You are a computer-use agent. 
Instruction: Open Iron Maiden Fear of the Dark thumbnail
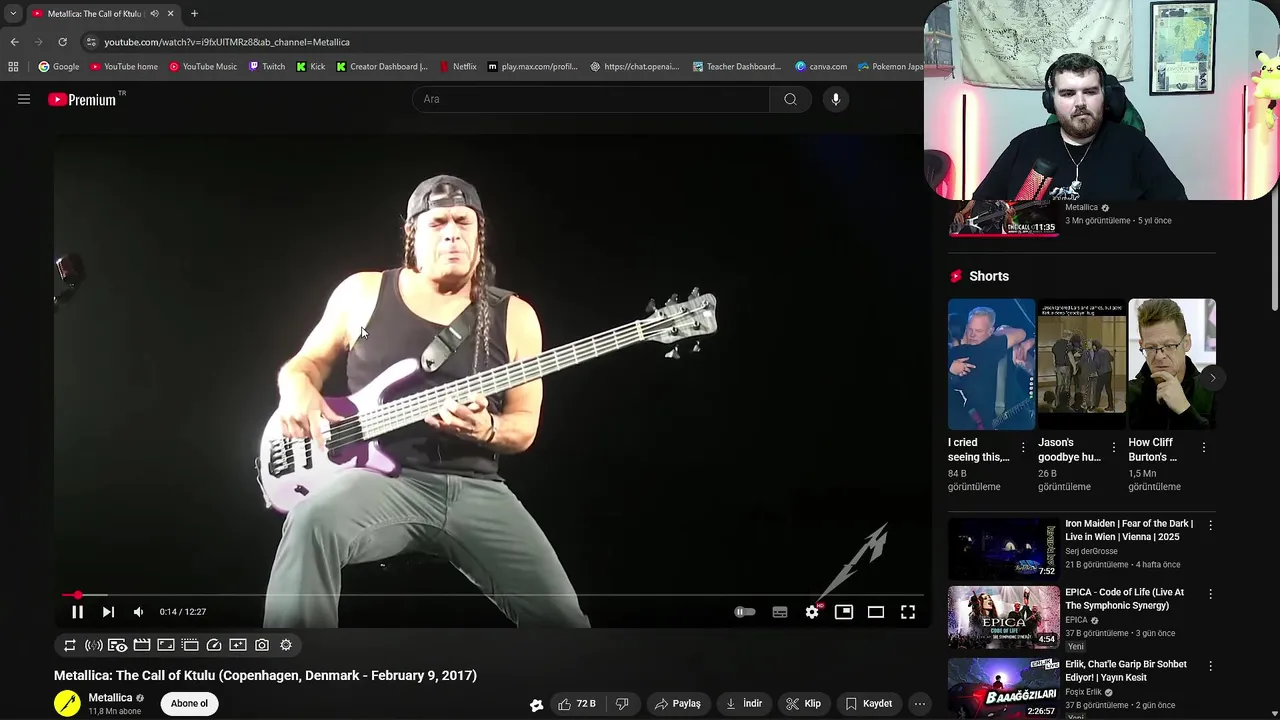(x=1003, y=548)
